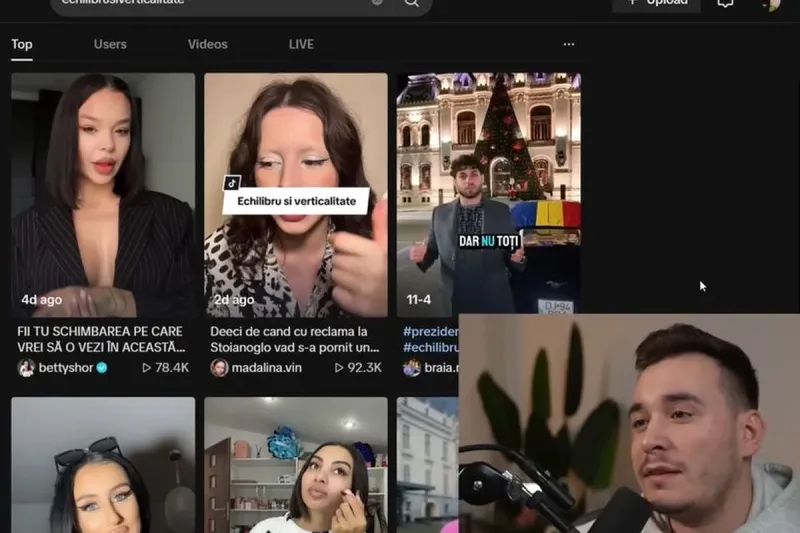Click the search magnifier icon
Screen dimensions: 800x533
coord(411,3)
